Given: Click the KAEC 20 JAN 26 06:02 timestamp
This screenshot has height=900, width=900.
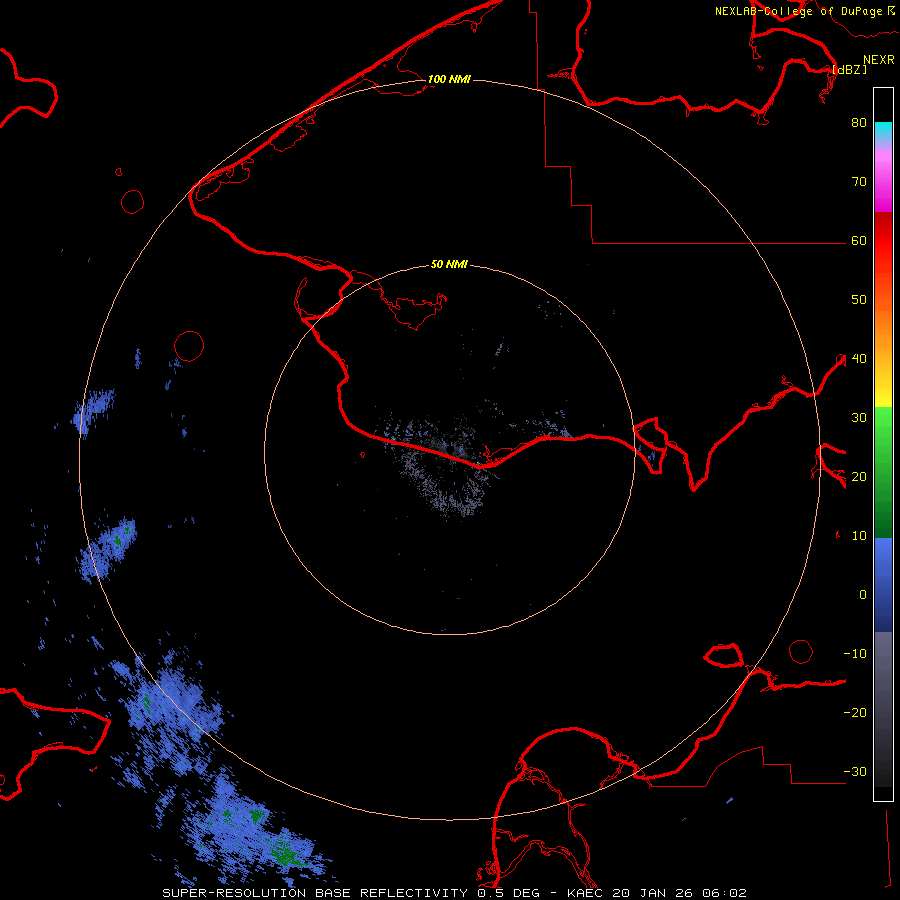Looking at the screenshot, I should (657, 893).
